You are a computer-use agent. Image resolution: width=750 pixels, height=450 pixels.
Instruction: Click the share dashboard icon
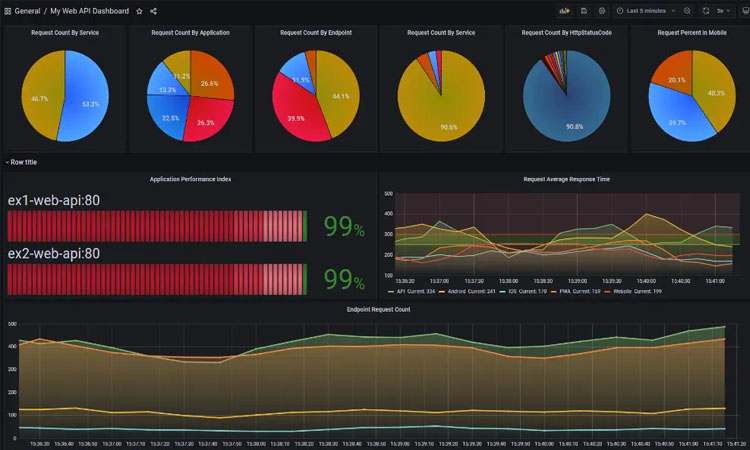click(x=153, y=11)
